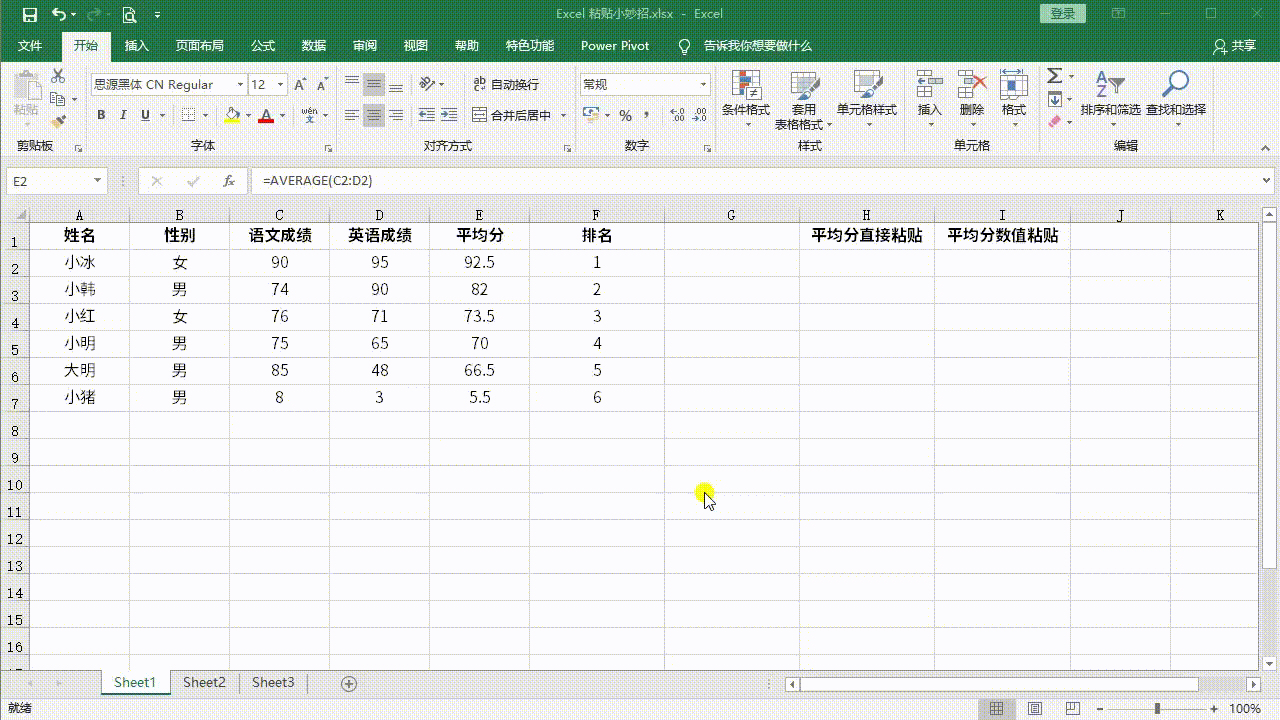The height and width of the screenshot is (720, 1280).
Task: Click the Undo arrow icon
Action: click(x=60, y=15)
